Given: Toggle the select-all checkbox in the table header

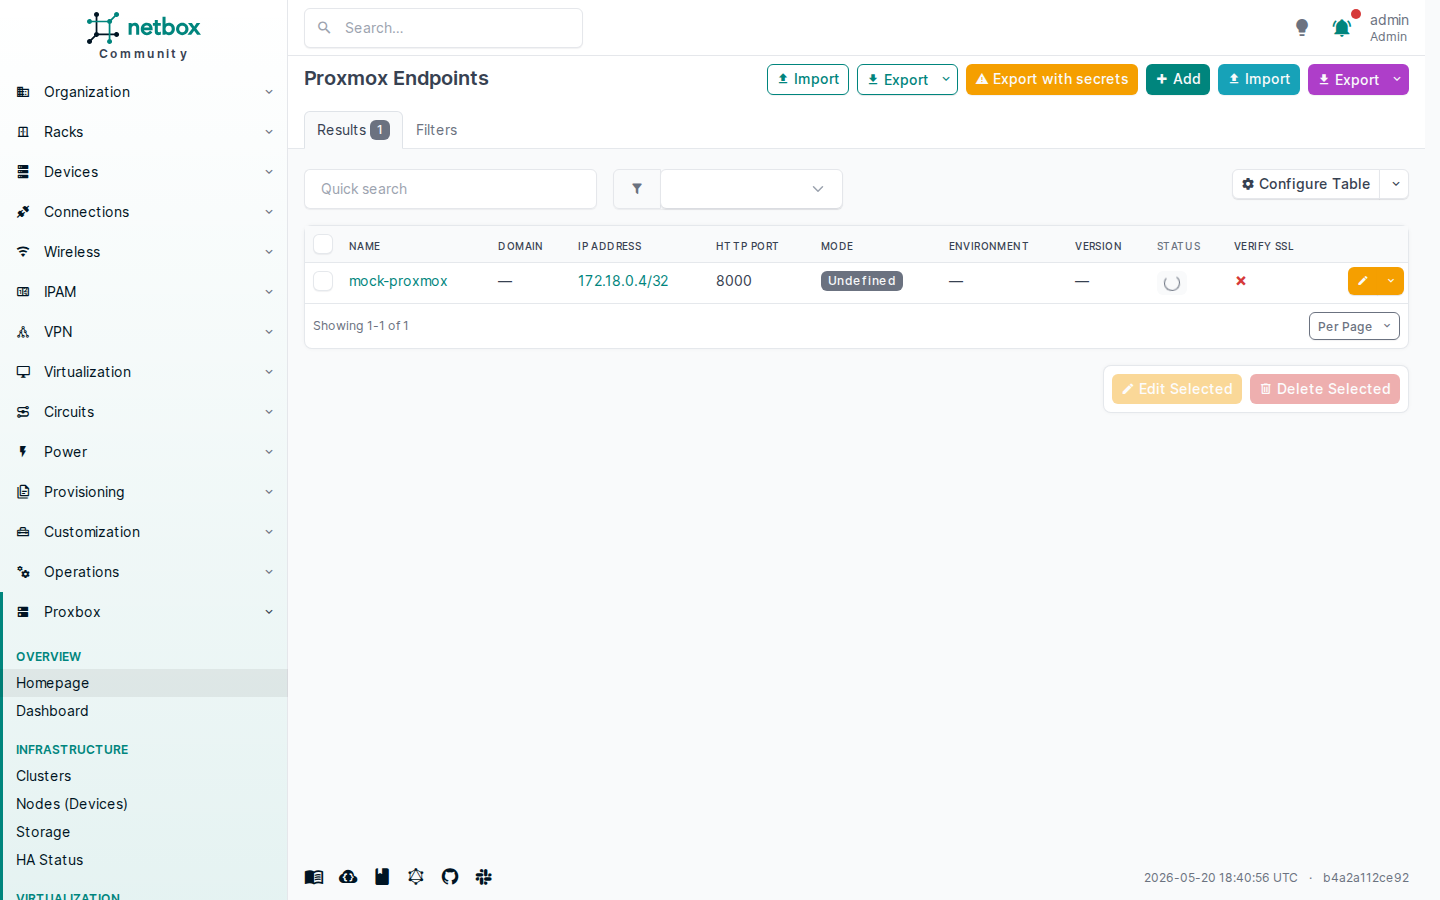Looking at the screenshot, I should pyautogui.click(x=323, y=245).
